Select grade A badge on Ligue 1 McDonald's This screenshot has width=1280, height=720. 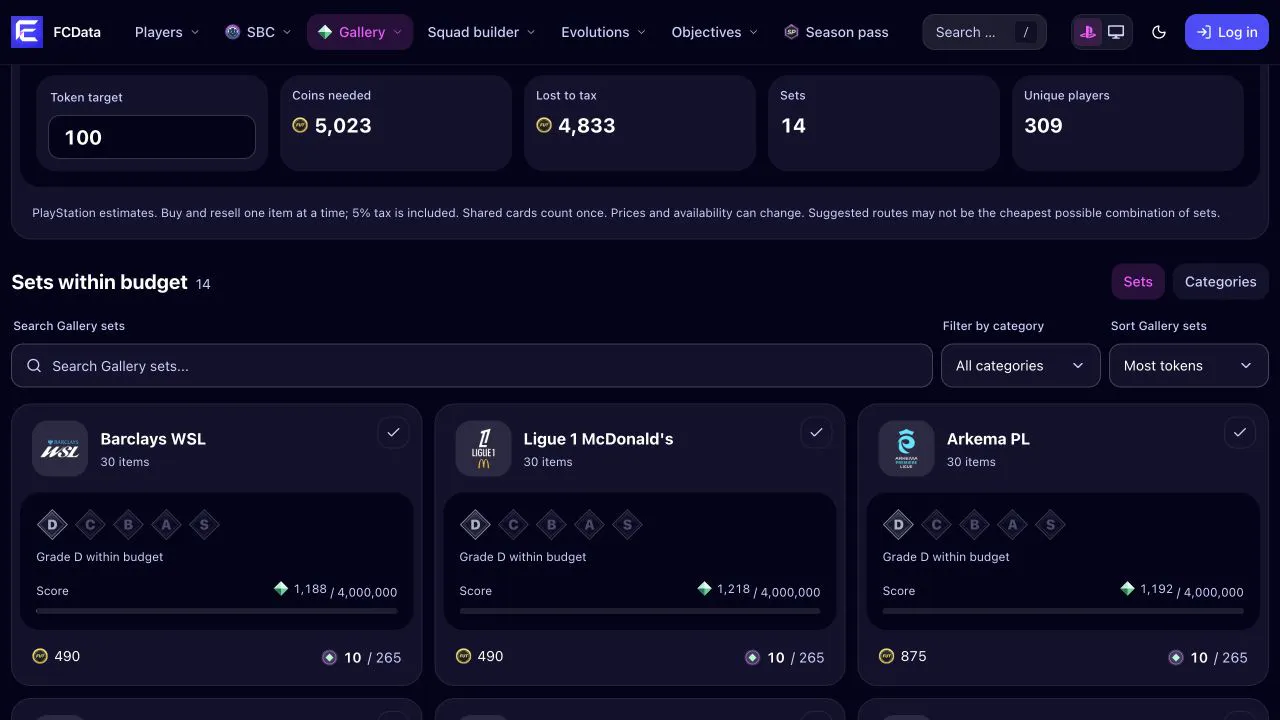click(x=589, y=524)
